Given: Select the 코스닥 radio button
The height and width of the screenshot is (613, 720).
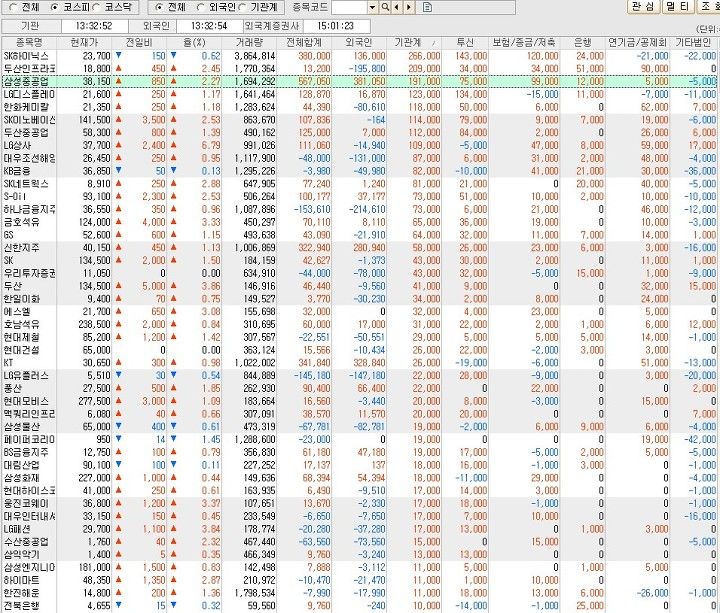Looking at the screenshot, I should [x=96, y=7].
